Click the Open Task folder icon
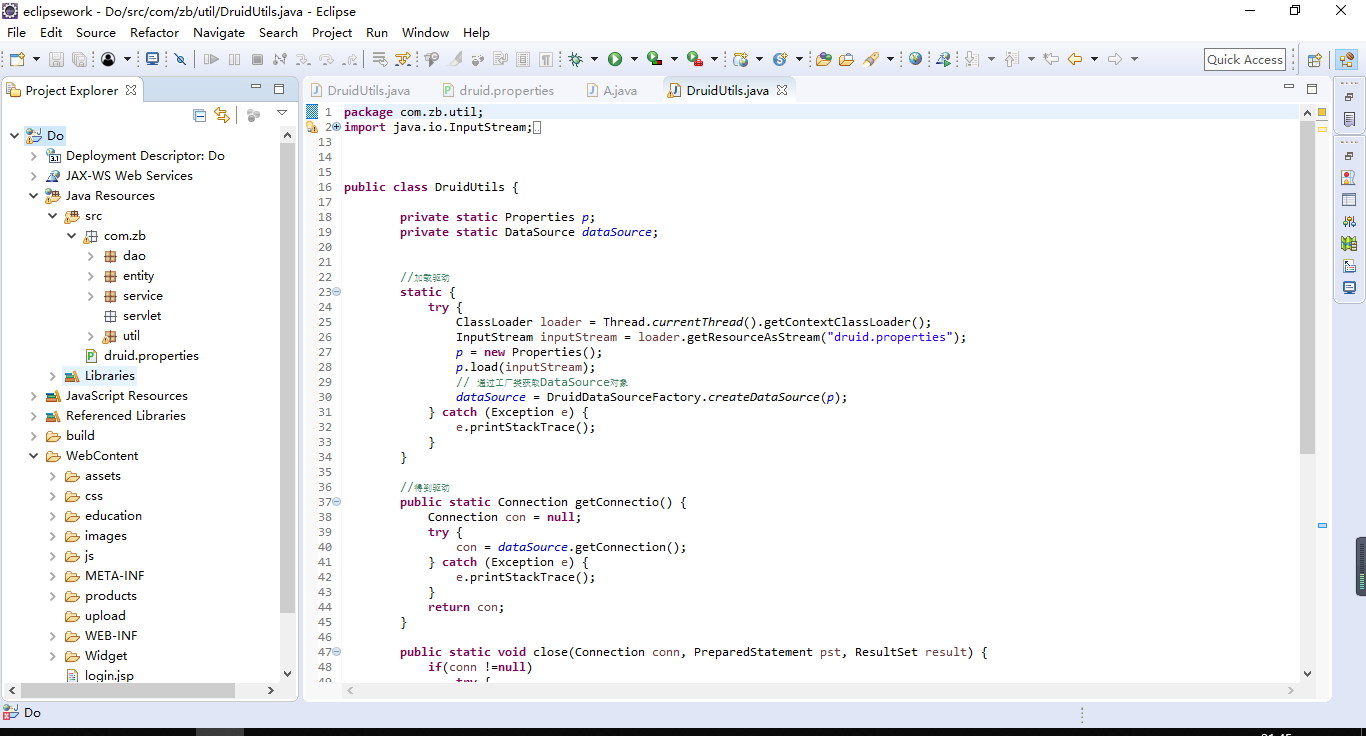 point(846,59)
